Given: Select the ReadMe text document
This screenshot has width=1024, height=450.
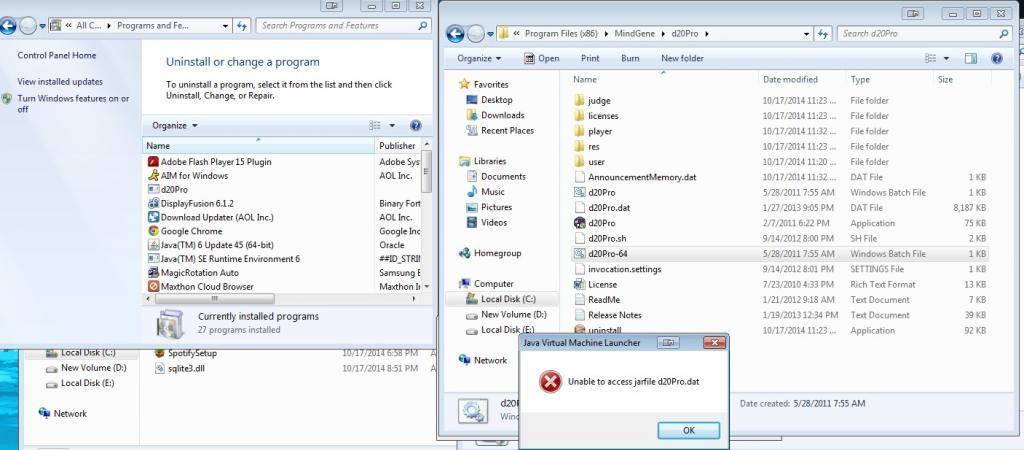Looking at the screenshot, I should 603,300.
